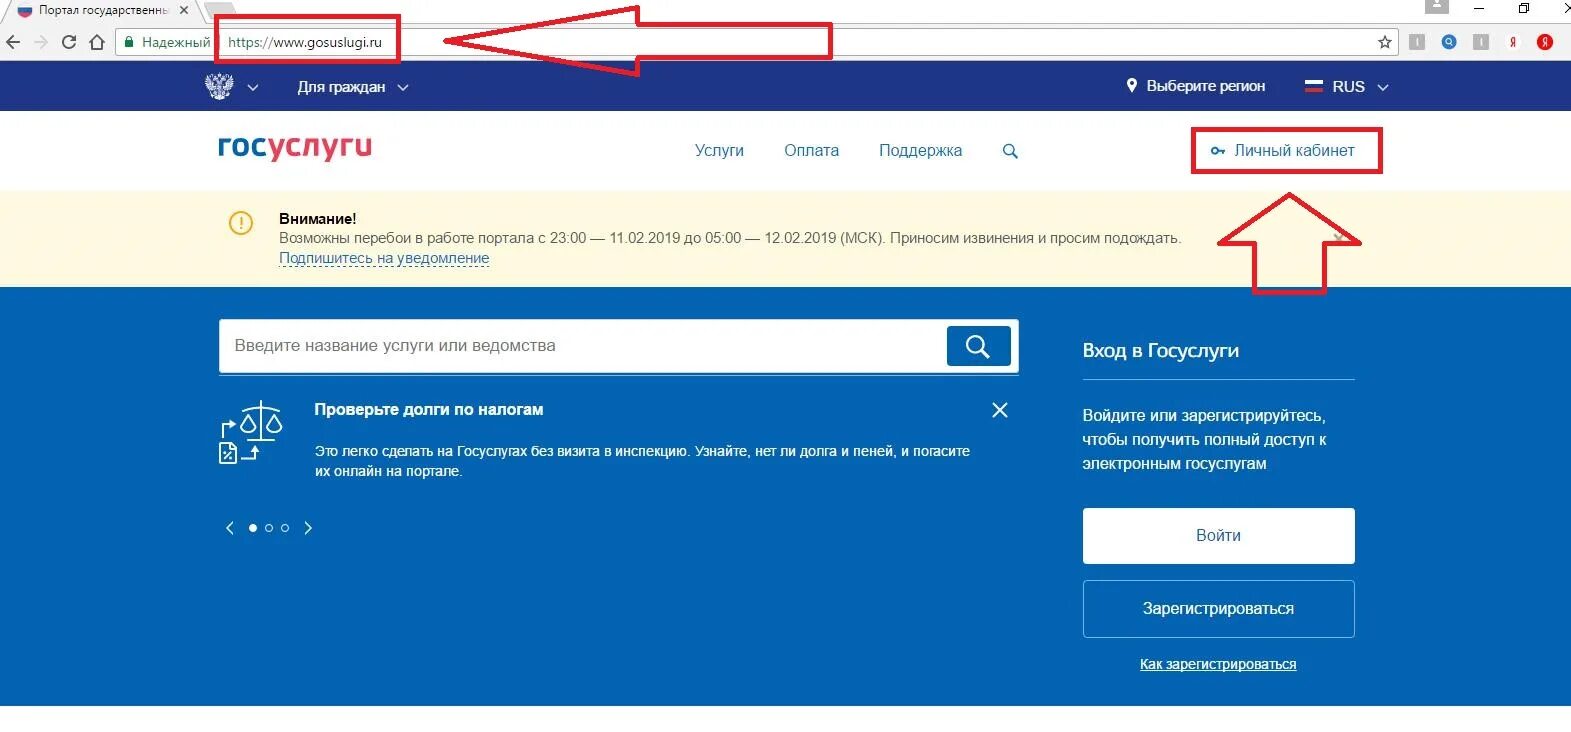Image resolution: width=1571 pixels, height=732 pixels.
Task: Open the browser profile icon in the title bar
Action: pyautogui.click(x=1437, y=7)
